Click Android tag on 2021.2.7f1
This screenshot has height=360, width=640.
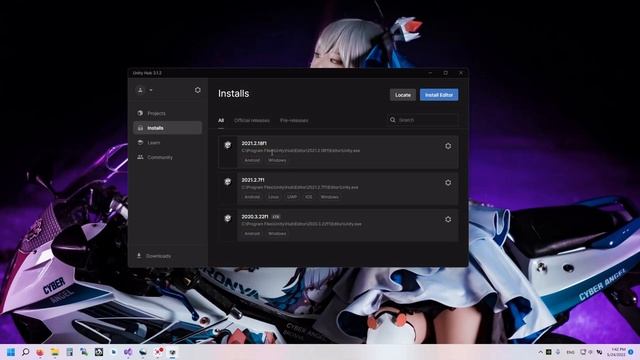[x=252, y=197]
